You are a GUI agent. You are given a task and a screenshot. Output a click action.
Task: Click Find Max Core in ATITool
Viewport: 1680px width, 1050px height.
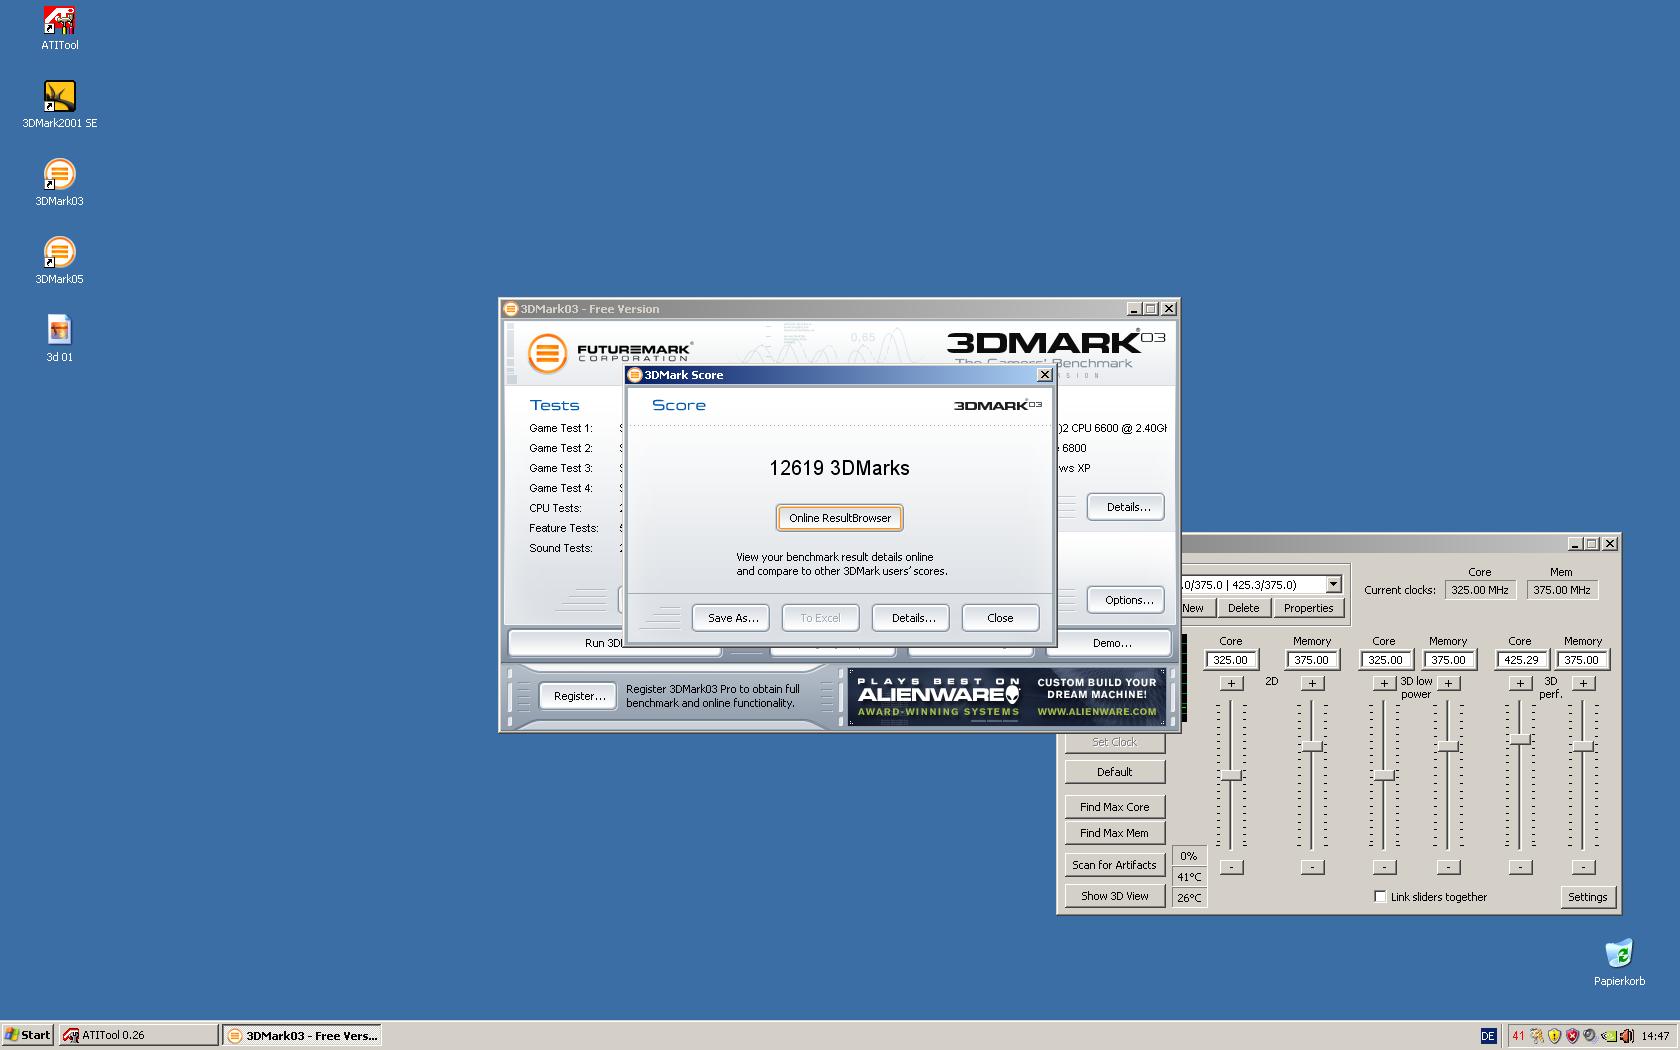pos(1114,807)
